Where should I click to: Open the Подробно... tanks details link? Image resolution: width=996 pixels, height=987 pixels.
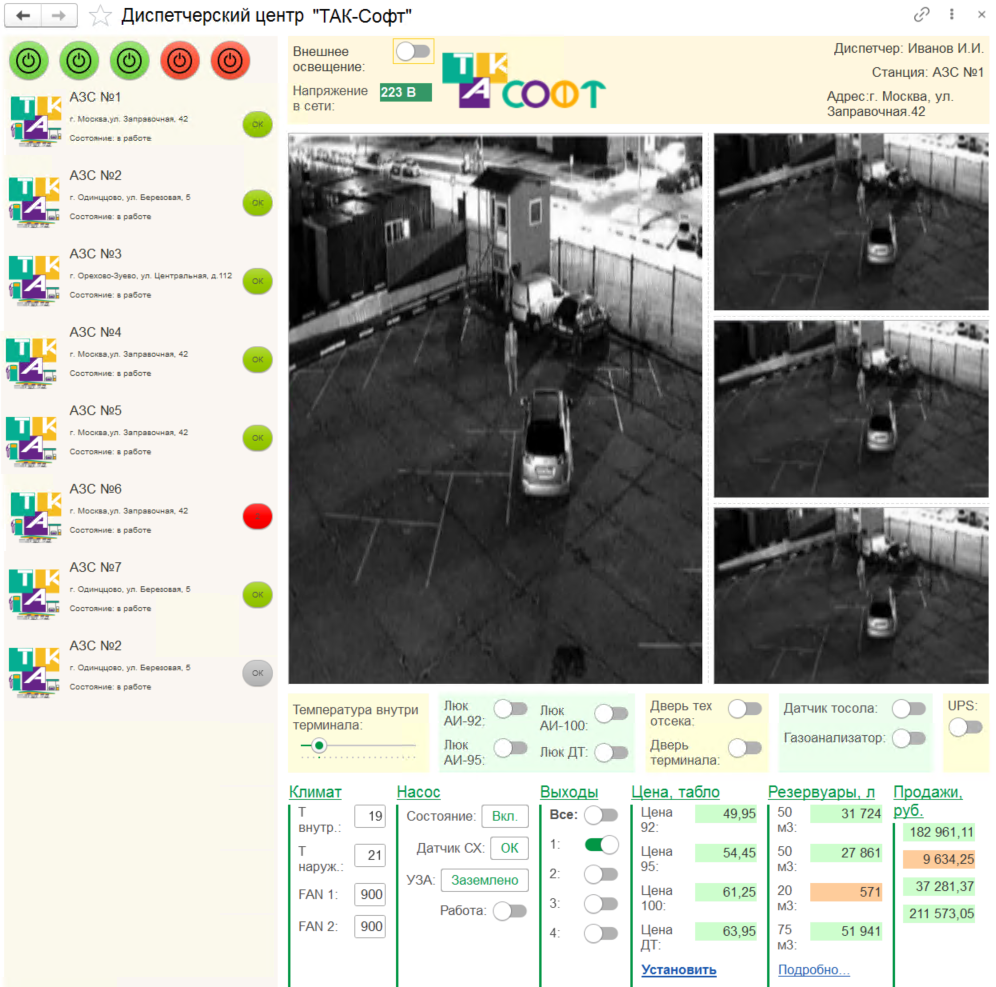click(814, 970)
